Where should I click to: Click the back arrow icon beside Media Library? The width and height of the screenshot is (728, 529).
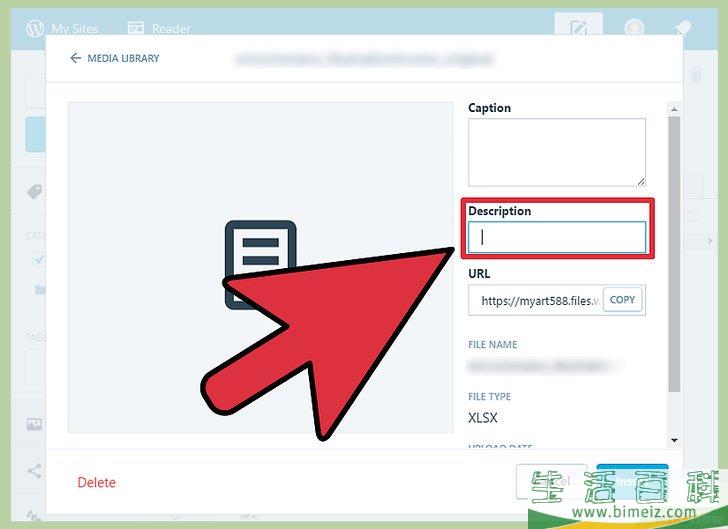[75, 58]
